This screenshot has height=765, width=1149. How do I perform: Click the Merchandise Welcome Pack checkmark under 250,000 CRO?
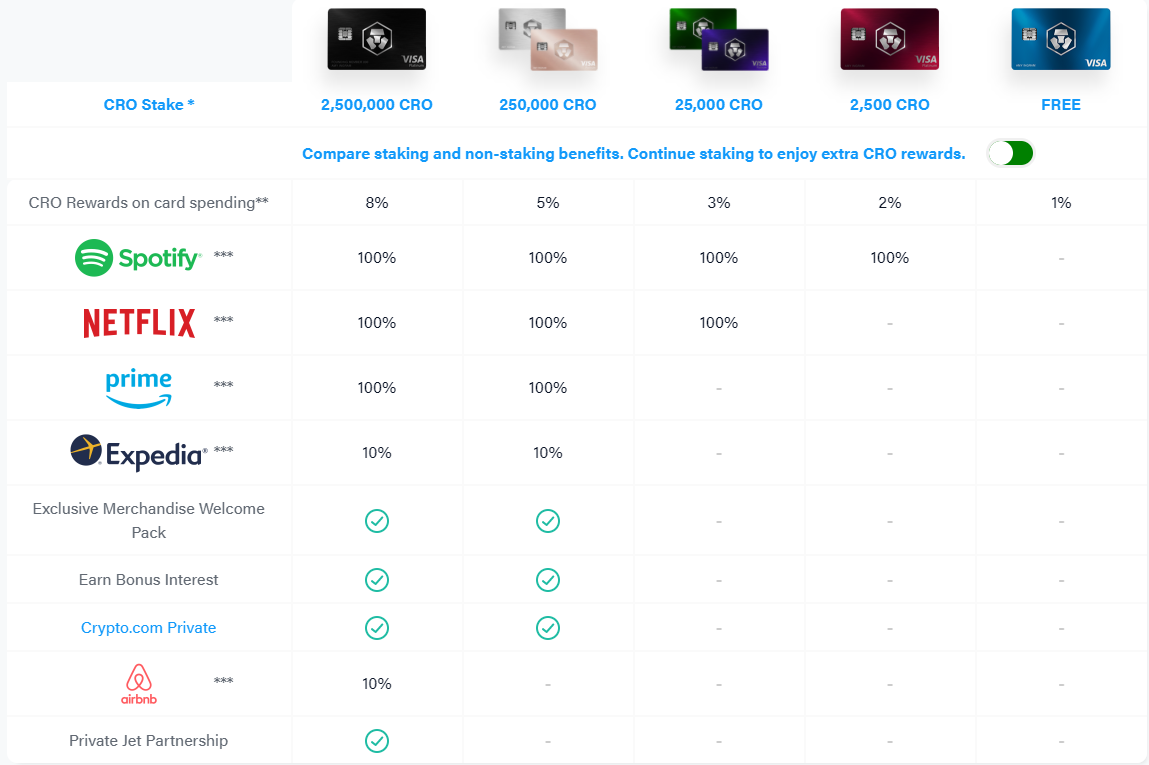coord(547,520)
